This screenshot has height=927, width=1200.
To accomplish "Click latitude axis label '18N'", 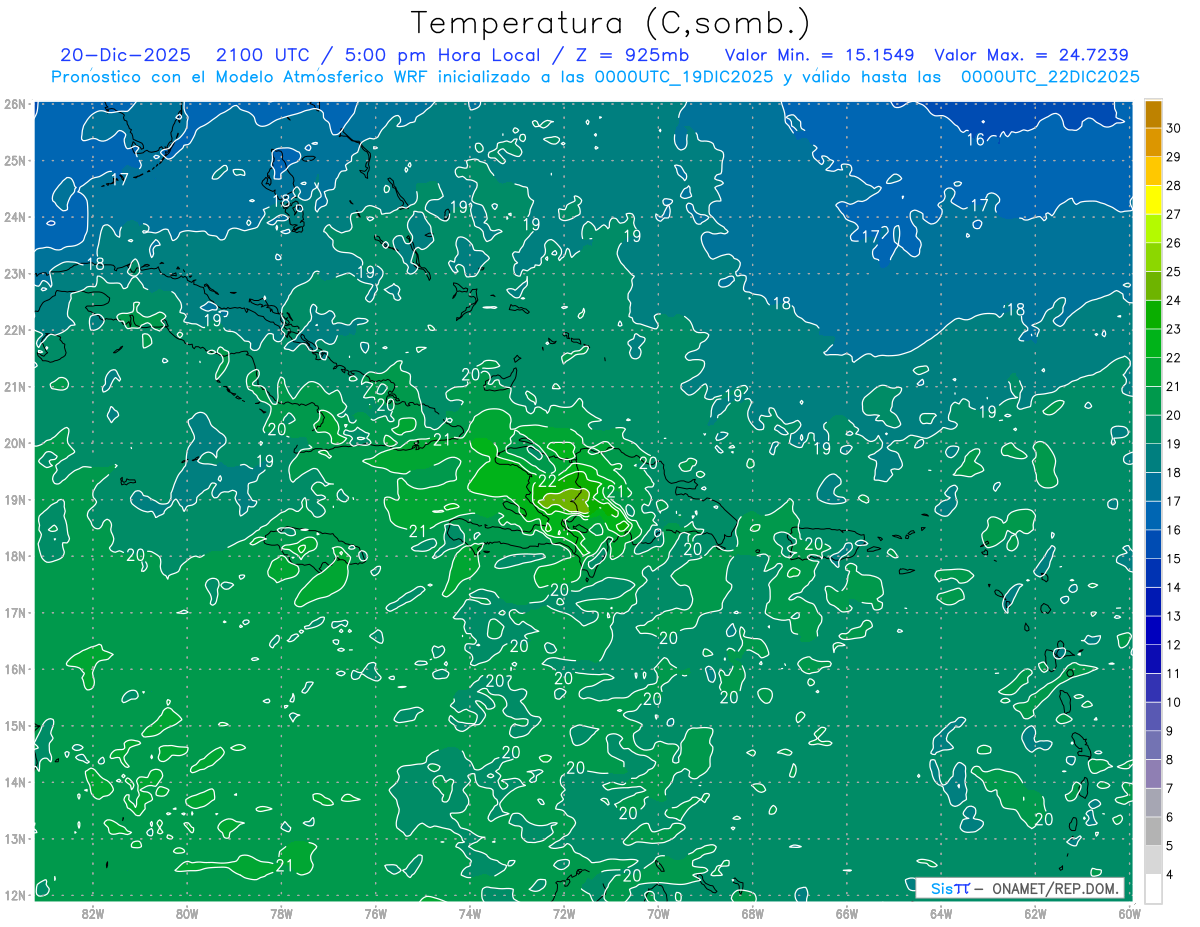I will pos(15,556).
